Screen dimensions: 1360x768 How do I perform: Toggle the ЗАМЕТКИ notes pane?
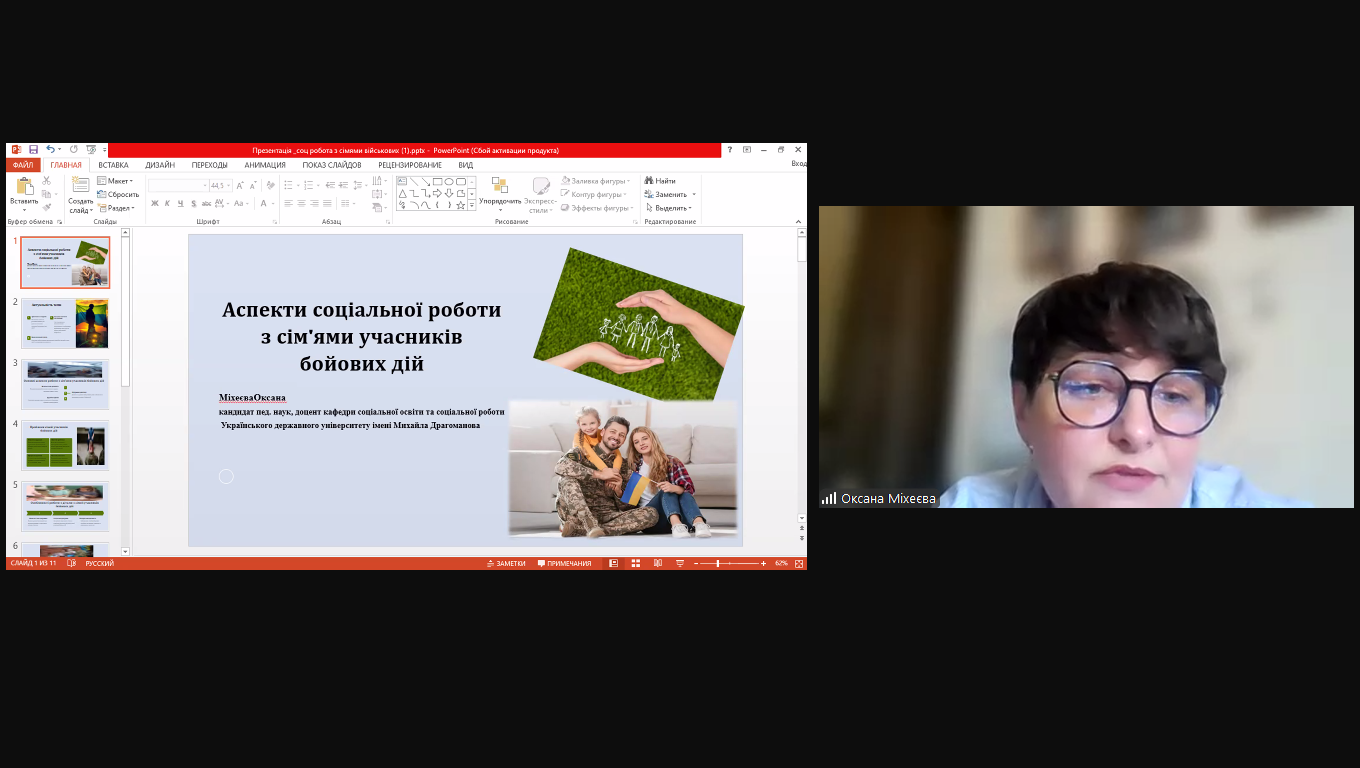(x=505, y=563)
